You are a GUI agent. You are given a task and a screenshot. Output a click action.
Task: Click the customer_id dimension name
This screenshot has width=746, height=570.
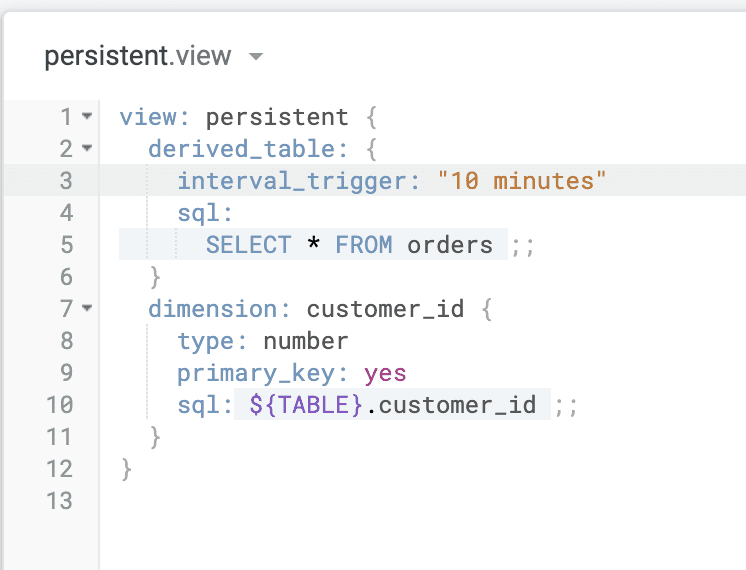coord(385,309)
